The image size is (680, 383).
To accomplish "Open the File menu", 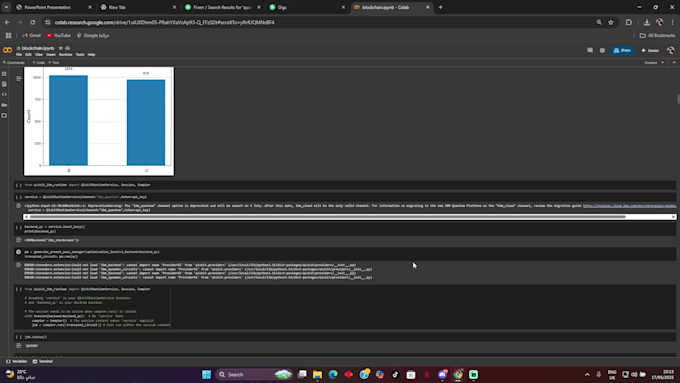I will (x=19, y=55).
